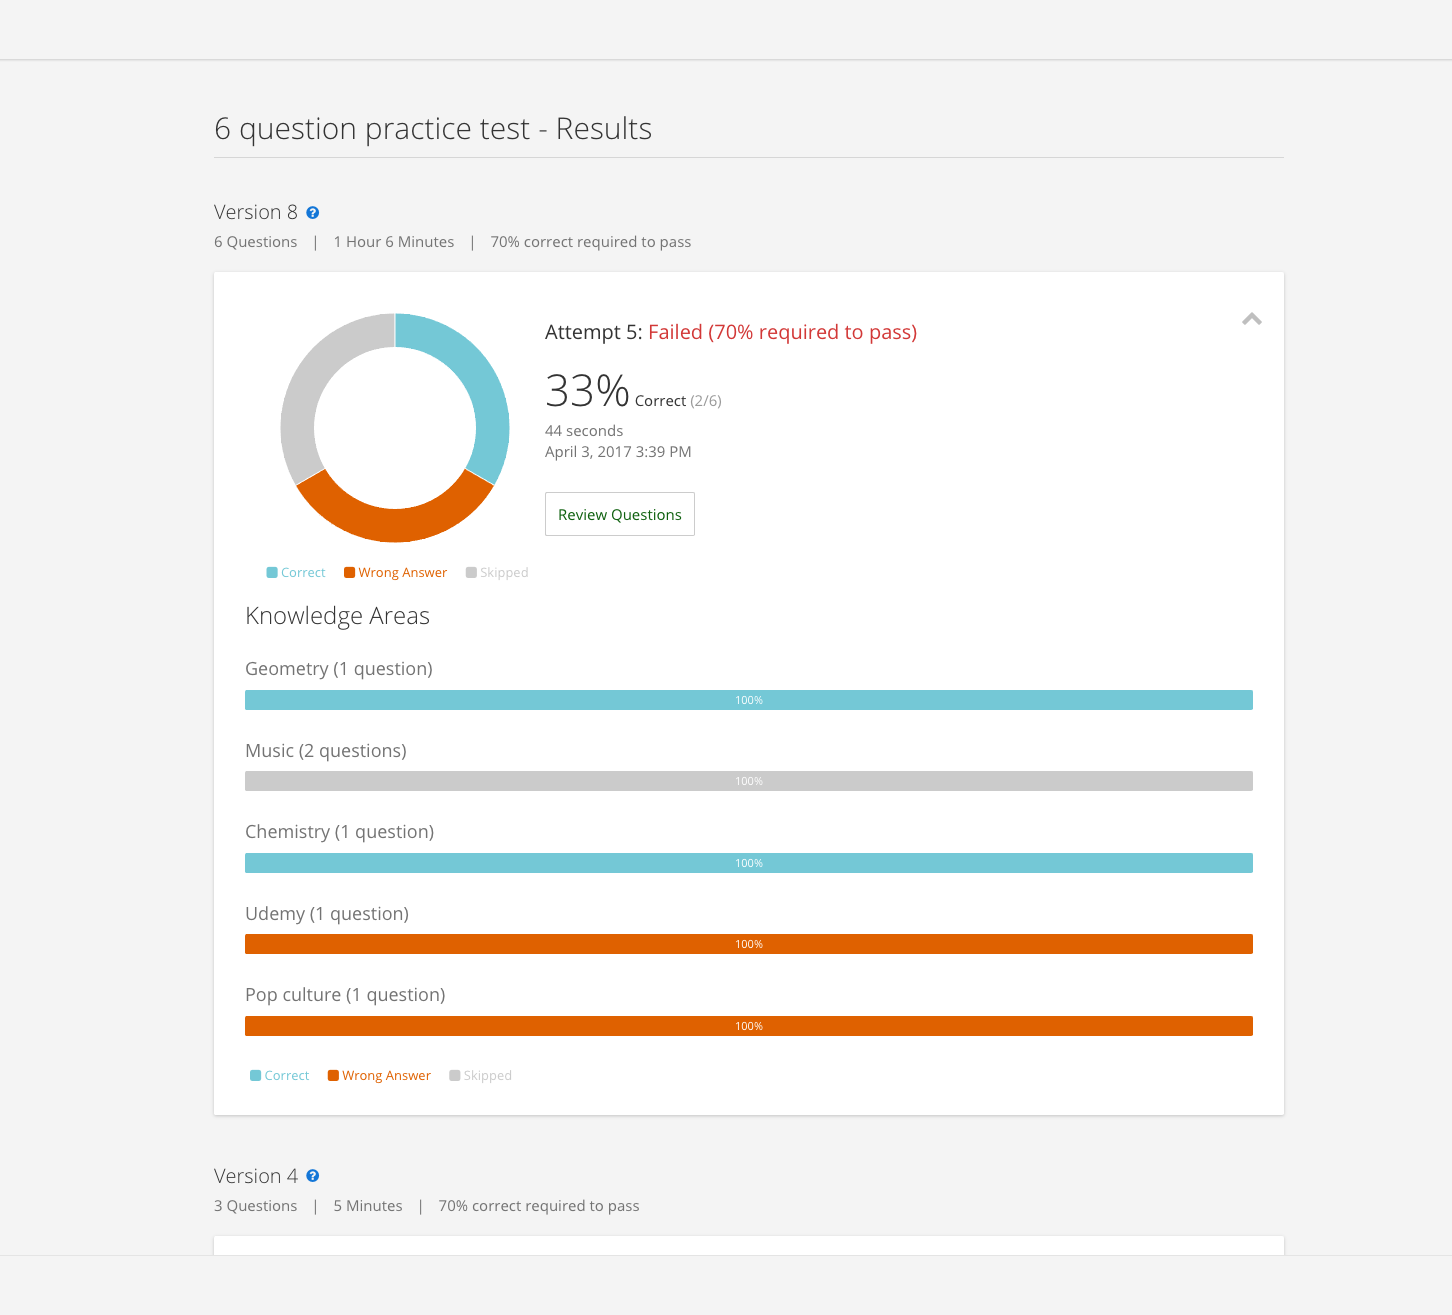Click the 'Knowledge Areas' heading
This screenshot has height=1315, width=1452.
click(x=337, y=616)
